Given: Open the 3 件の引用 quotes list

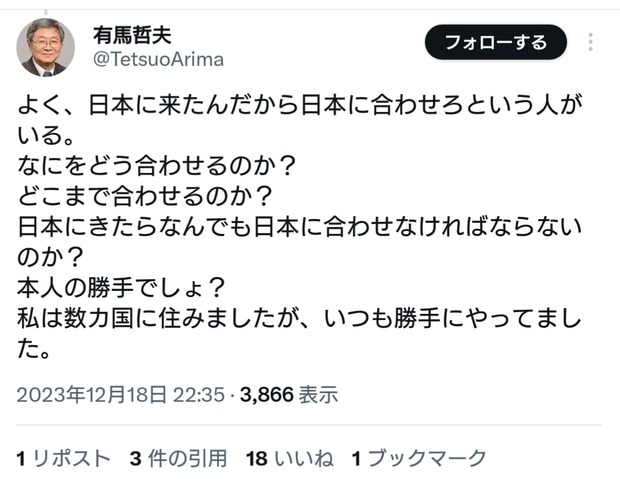Looking at the screenshot, I should pos(178,458).
